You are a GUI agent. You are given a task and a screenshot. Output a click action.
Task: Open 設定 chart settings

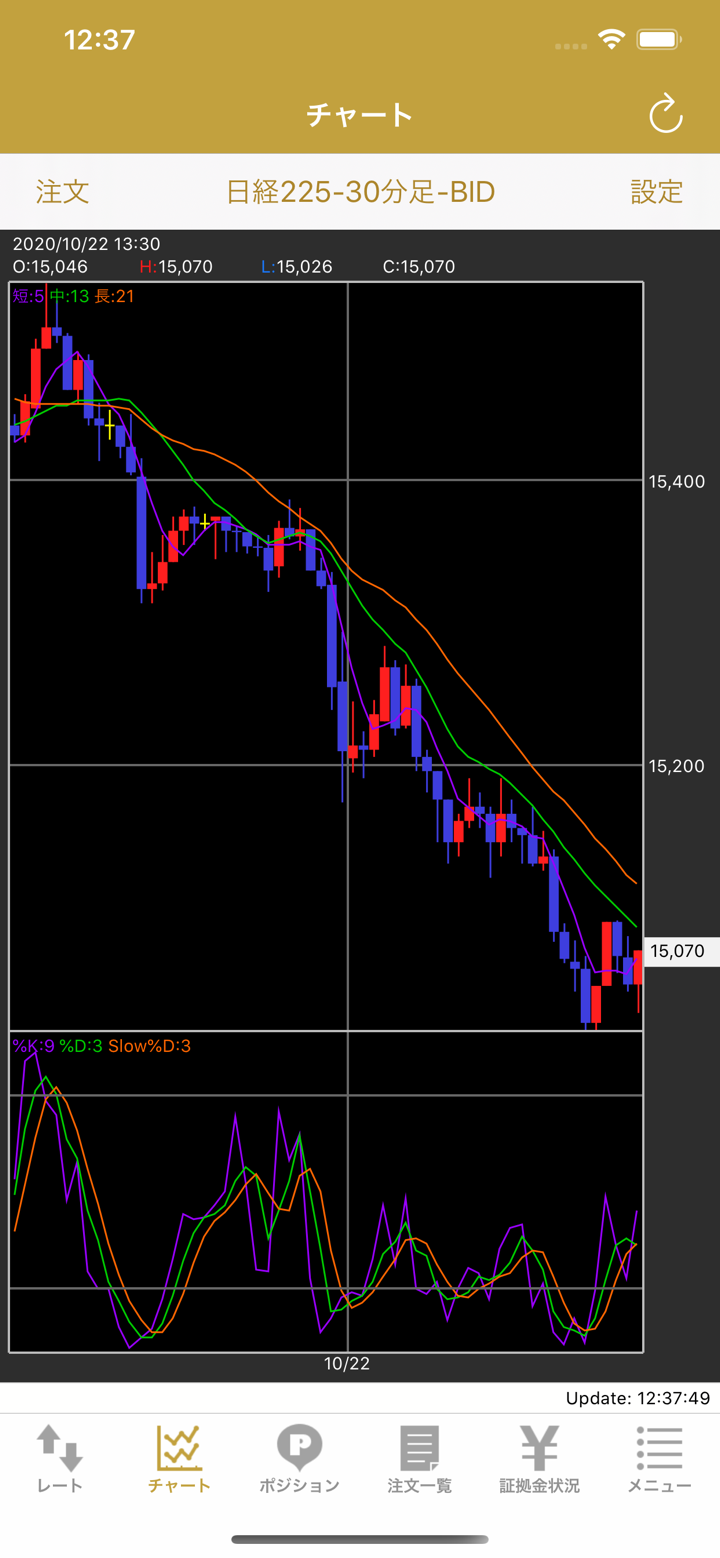tap(656, 192)
